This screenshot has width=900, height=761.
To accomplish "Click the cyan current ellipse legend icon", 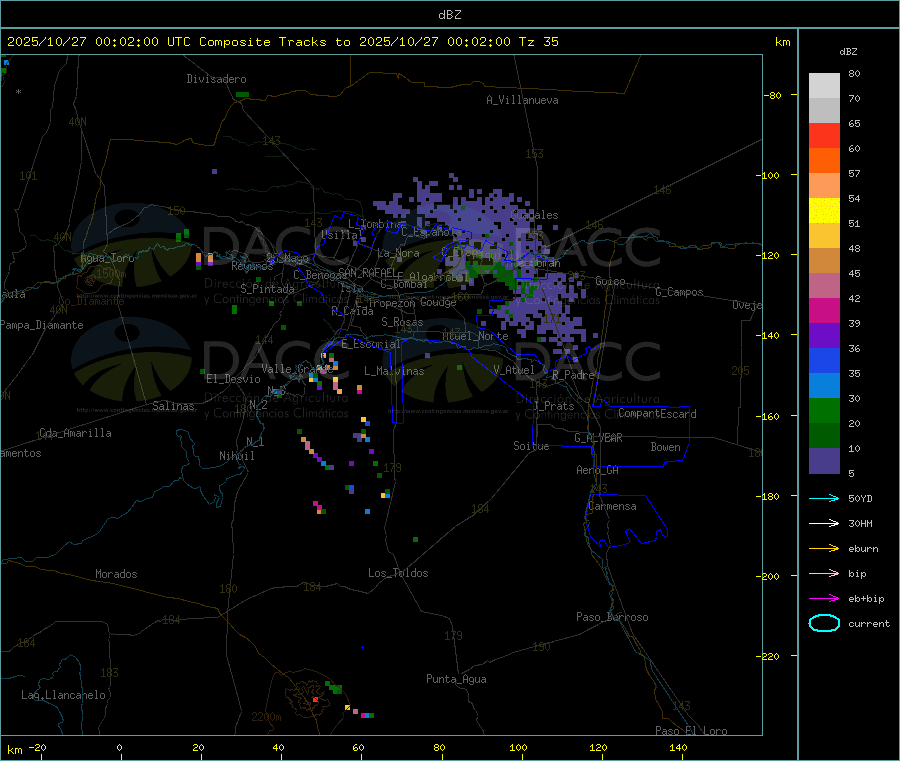I will [x=824, y=623].
